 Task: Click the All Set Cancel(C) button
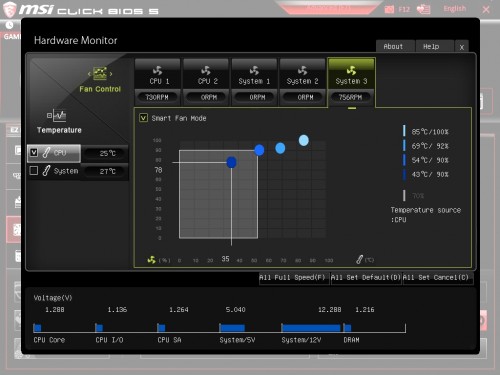[x=437, y=278]
